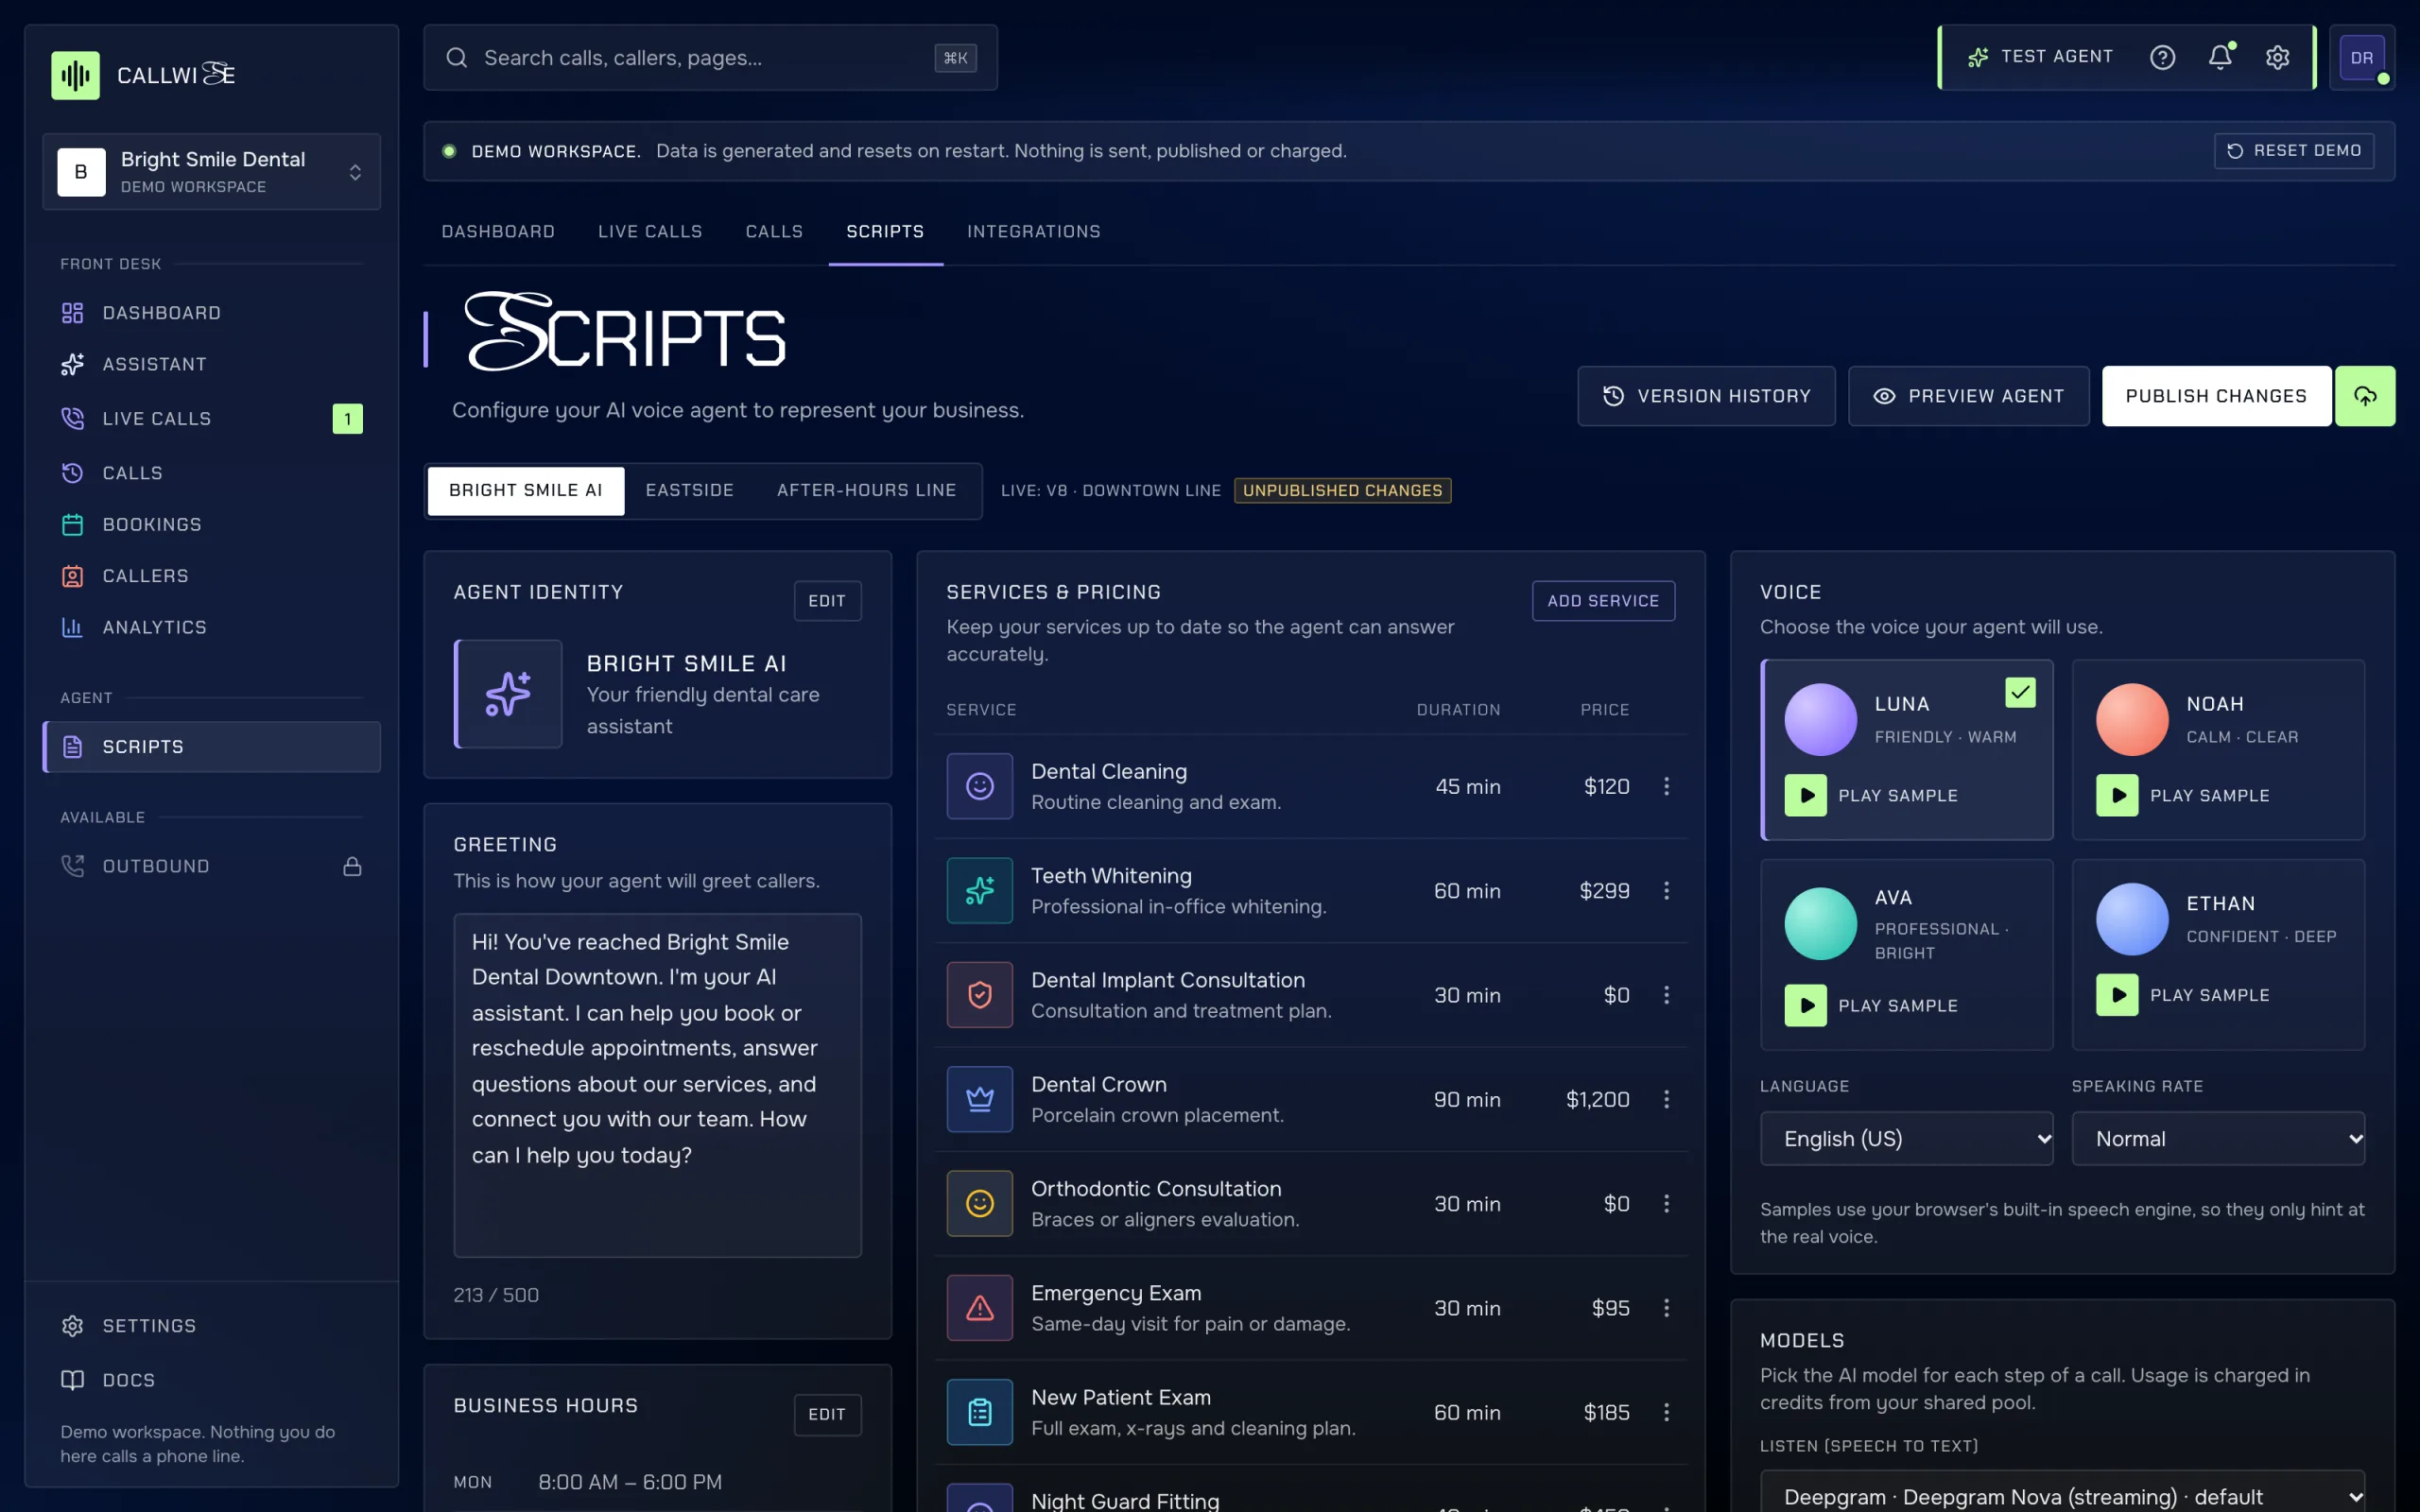Open options menu for Dental Crown row
This screenshot has width=2420, height=1512.
point(1666,1099)
